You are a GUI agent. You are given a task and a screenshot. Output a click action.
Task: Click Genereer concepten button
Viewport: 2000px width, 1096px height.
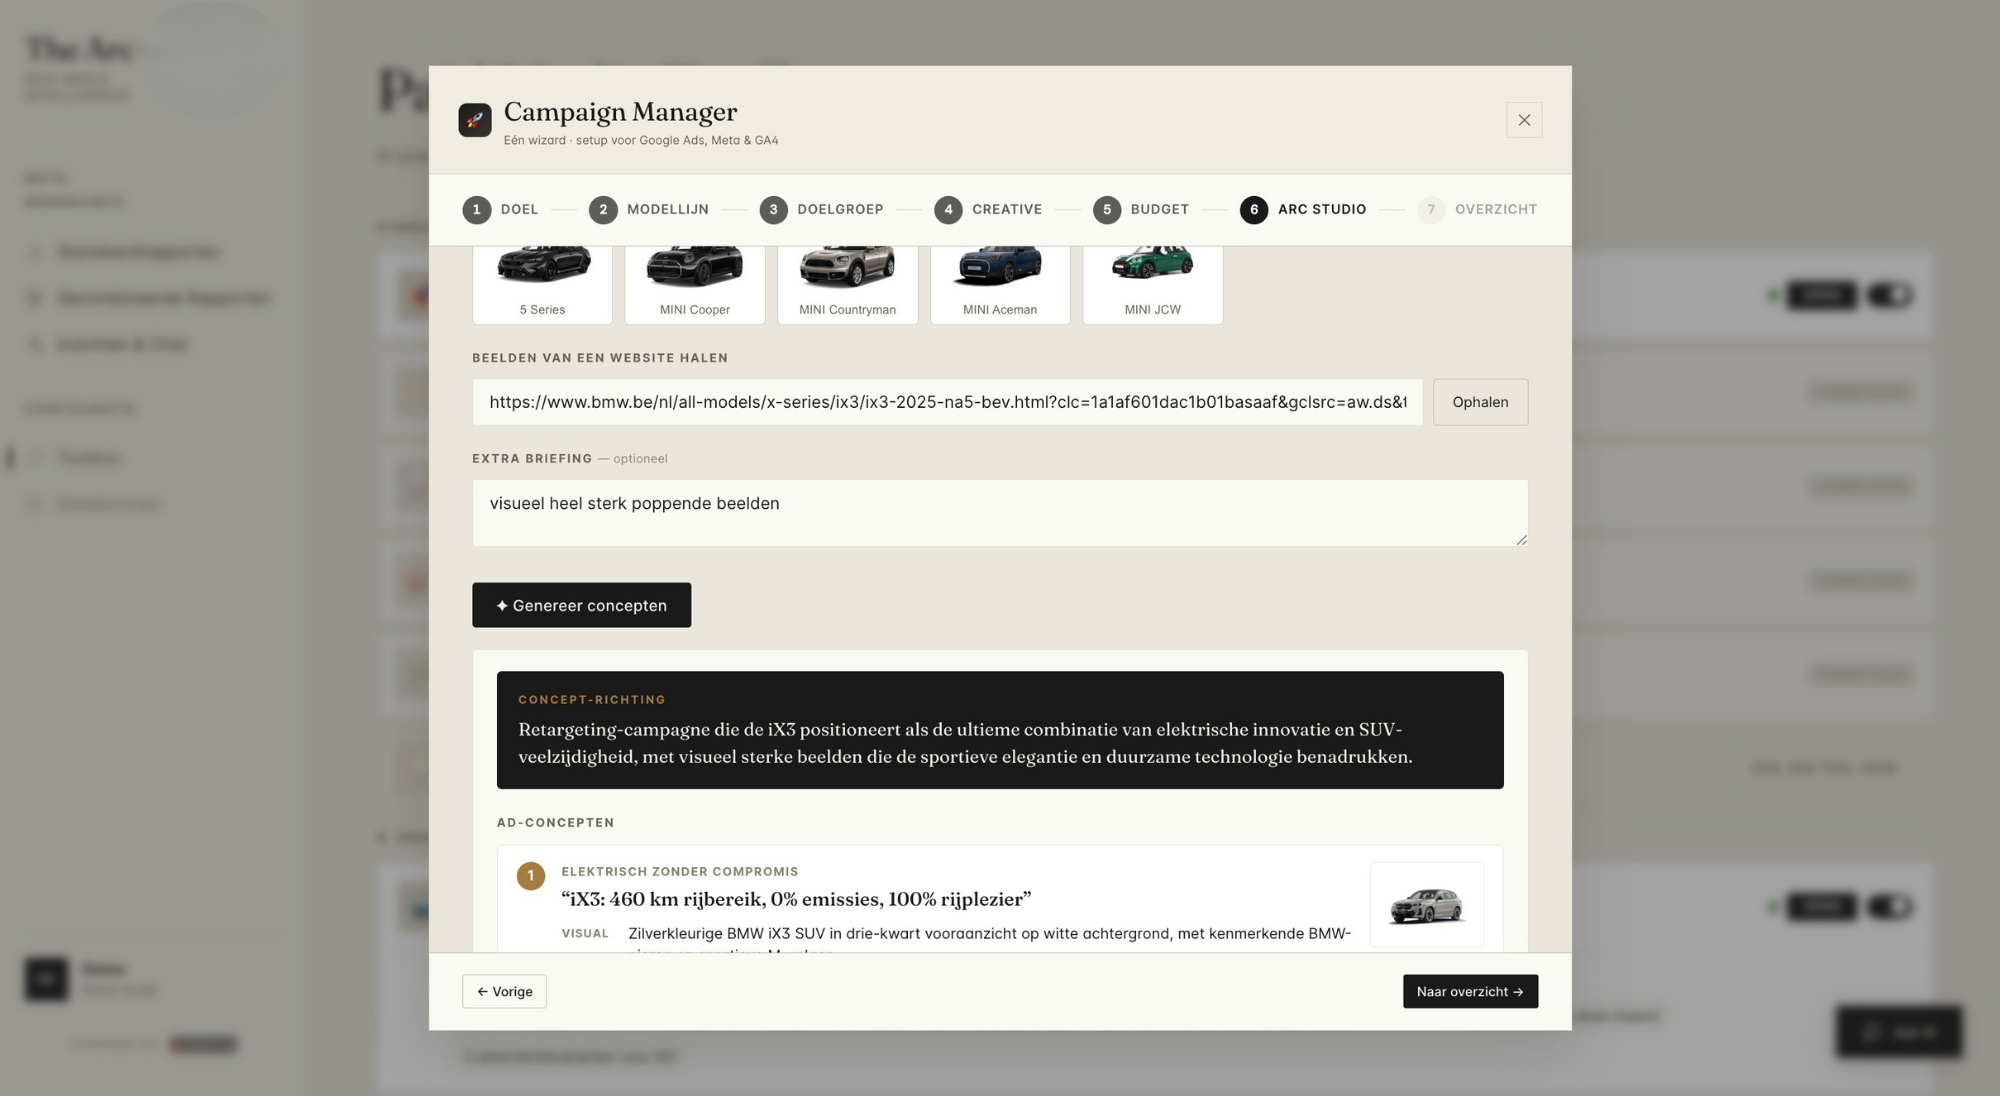coord(581,605)
